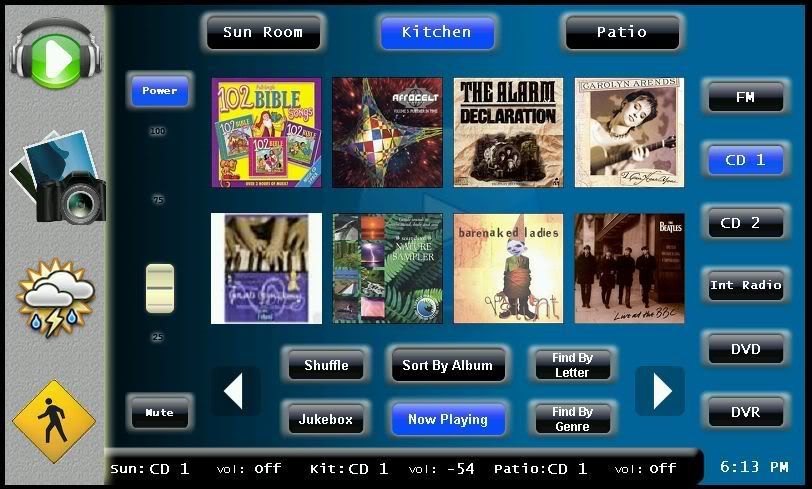
Task: Select the 102 Bible Songs album cover
Action: [x=266, y=132]
